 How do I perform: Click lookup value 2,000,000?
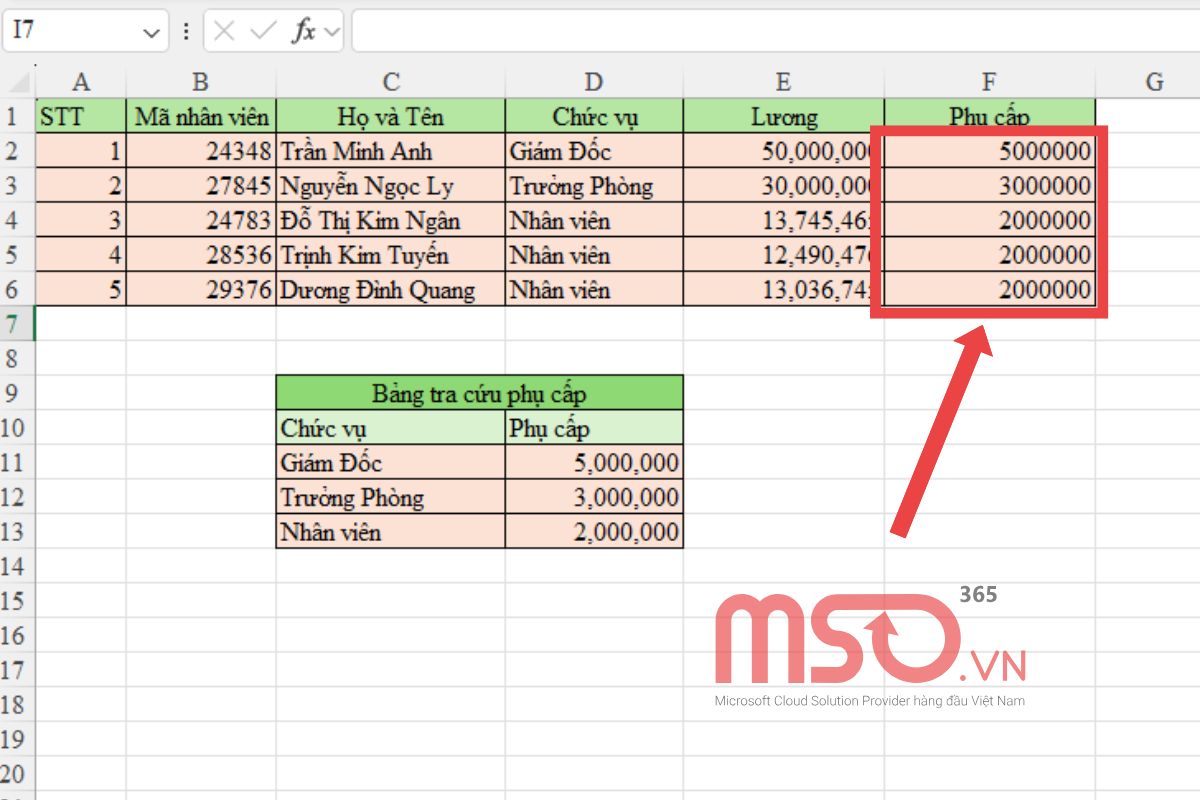click(594, 531)
